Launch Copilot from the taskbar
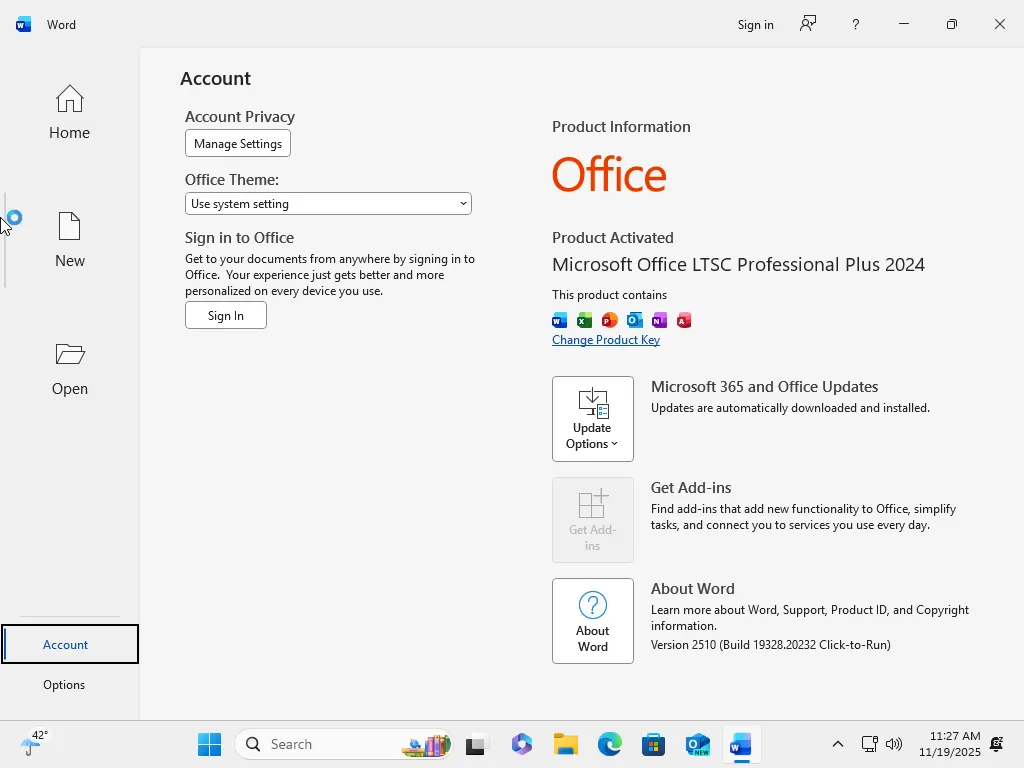 (x=522, y=744)
